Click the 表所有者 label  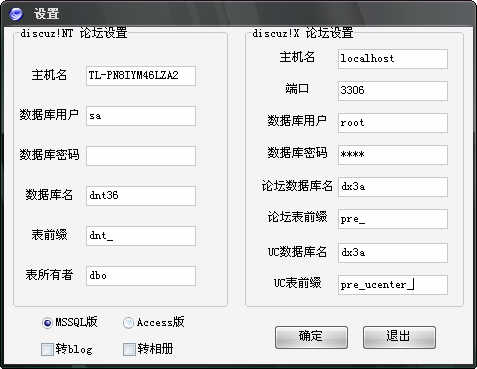pyautogui.click(x=49, y=275)
